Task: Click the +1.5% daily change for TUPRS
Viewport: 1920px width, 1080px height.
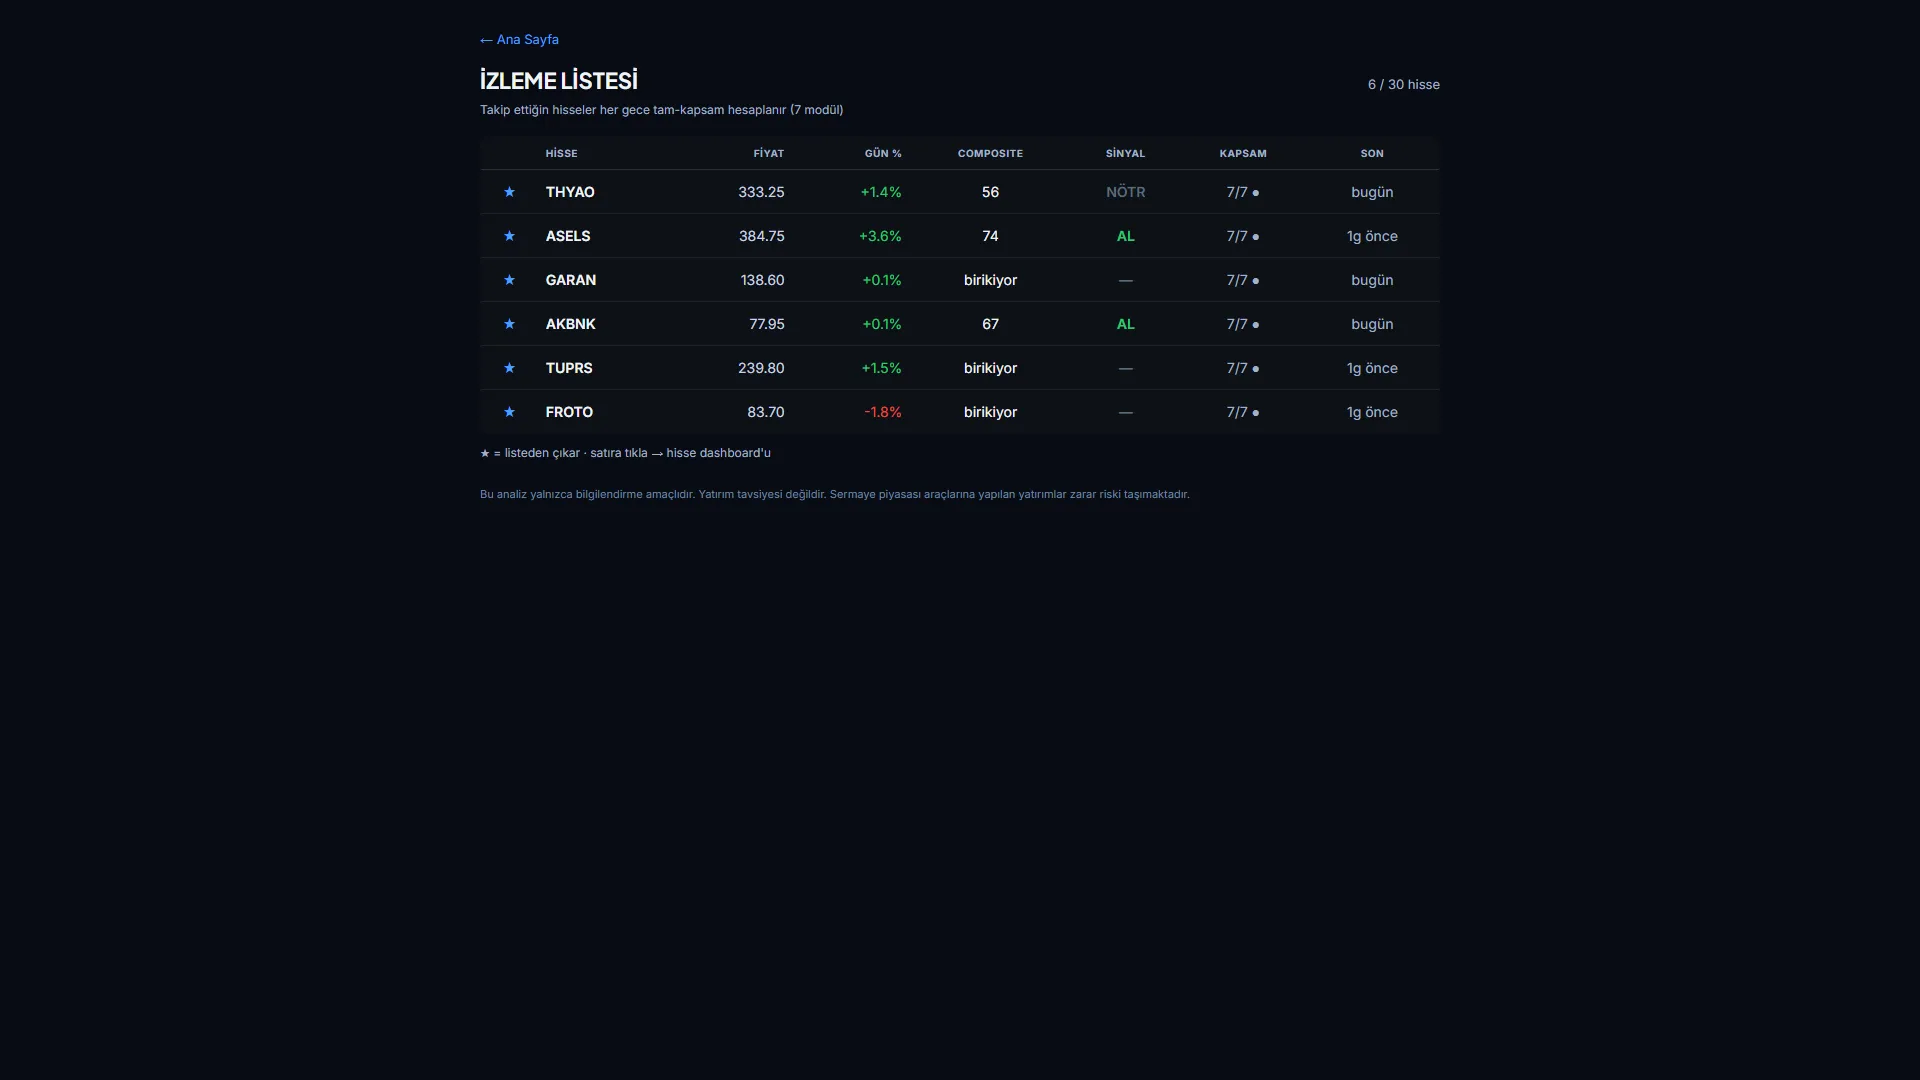Action: coord(882,368)
